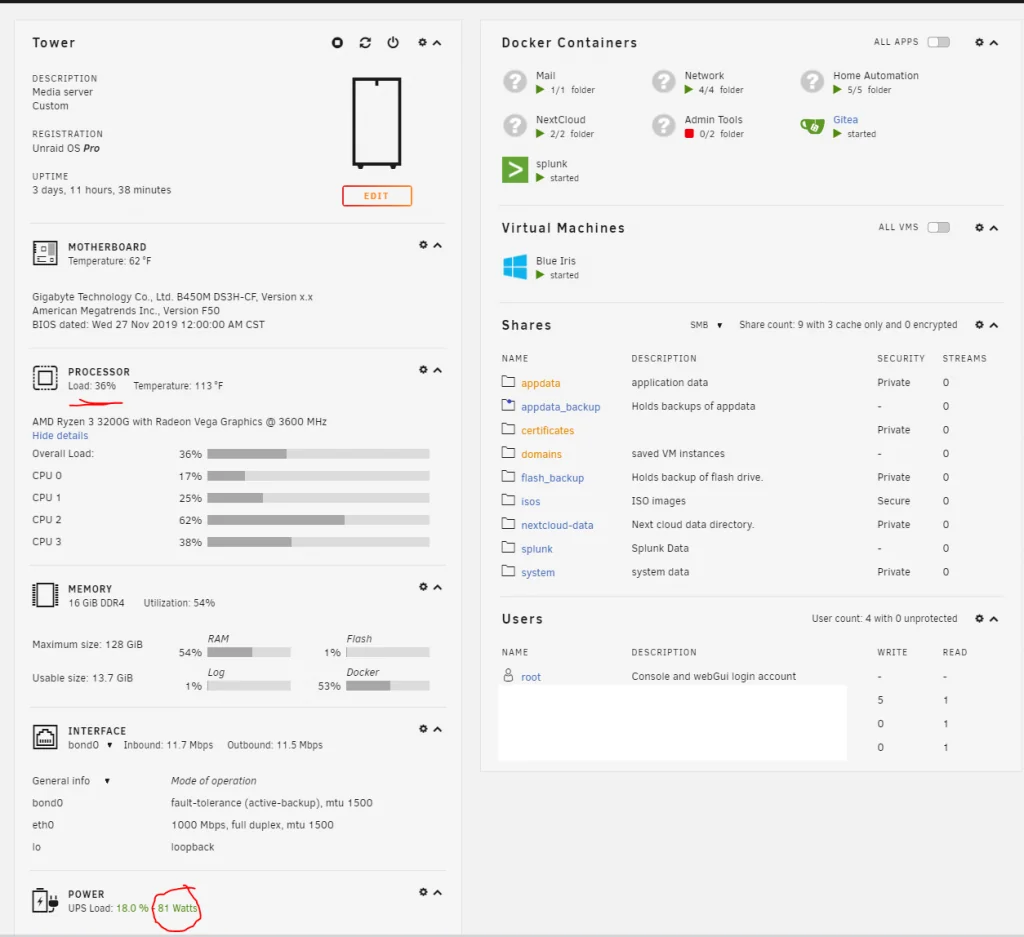Shut down the Tower using the power icon
The image size is (1024, 937).
click(x=392, y=42)
